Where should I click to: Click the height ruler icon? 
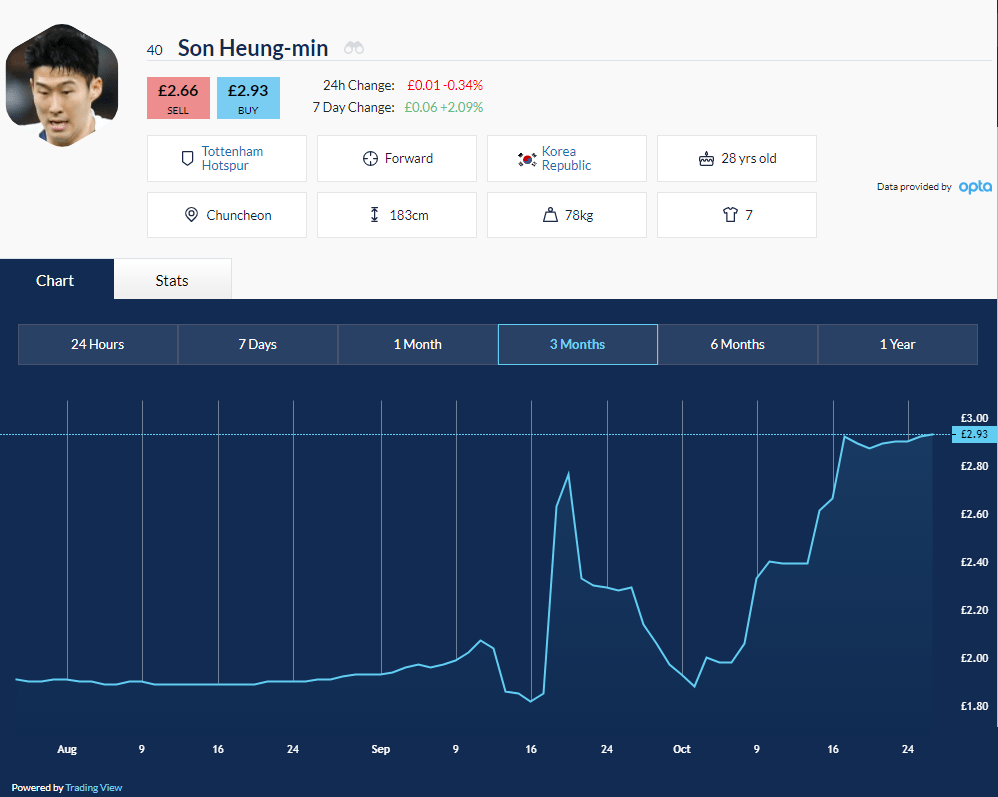tap(374, 215)
